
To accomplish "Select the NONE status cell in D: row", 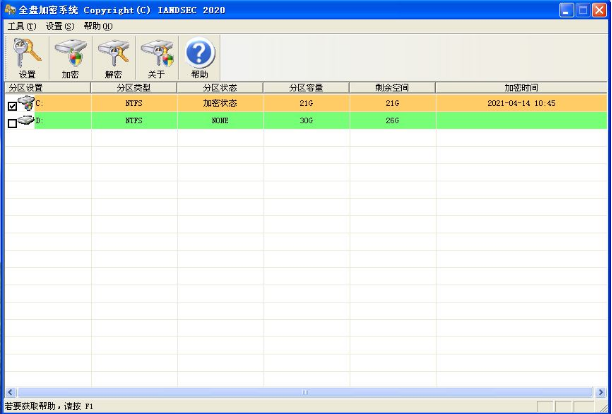I will click(220, 121).
